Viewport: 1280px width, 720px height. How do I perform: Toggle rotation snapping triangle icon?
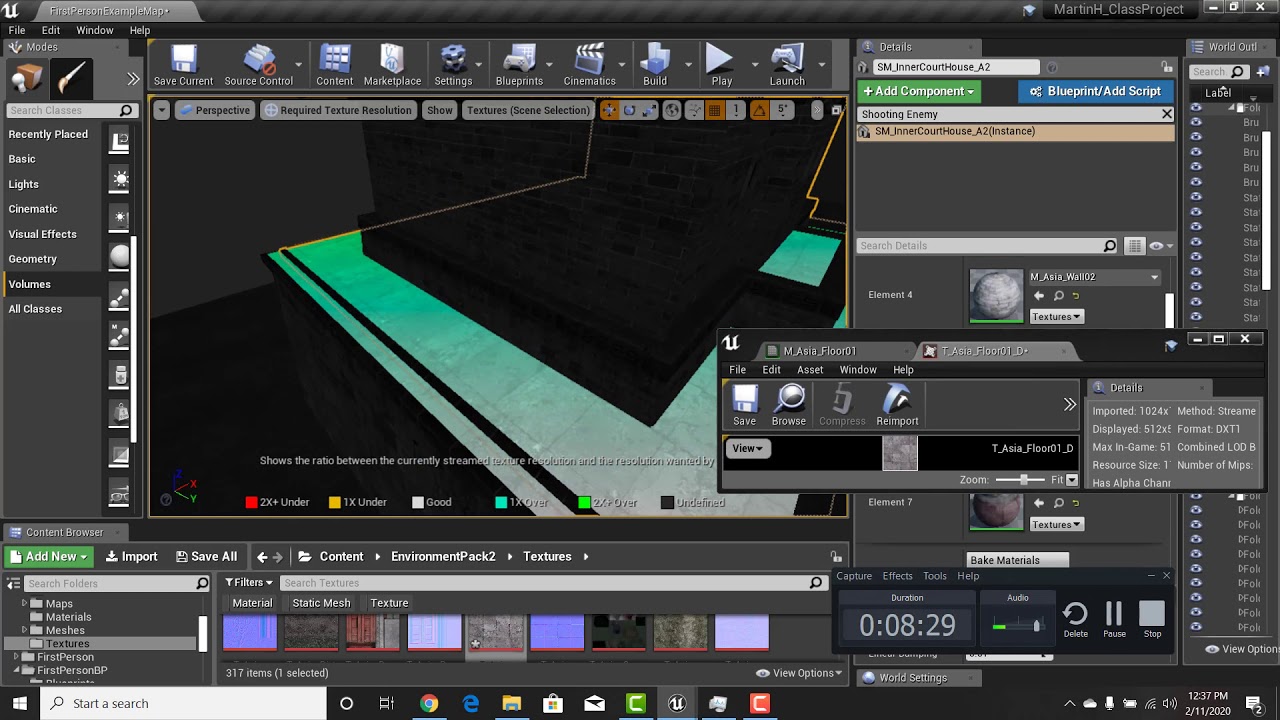click(759, 110)
